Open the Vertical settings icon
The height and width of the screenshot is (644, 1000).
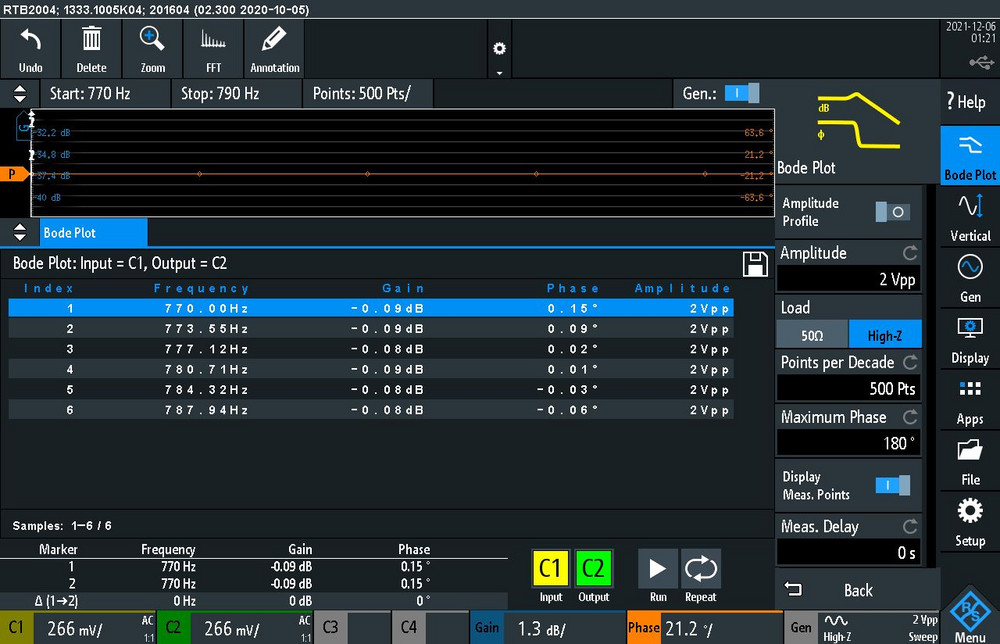point(969,216)
